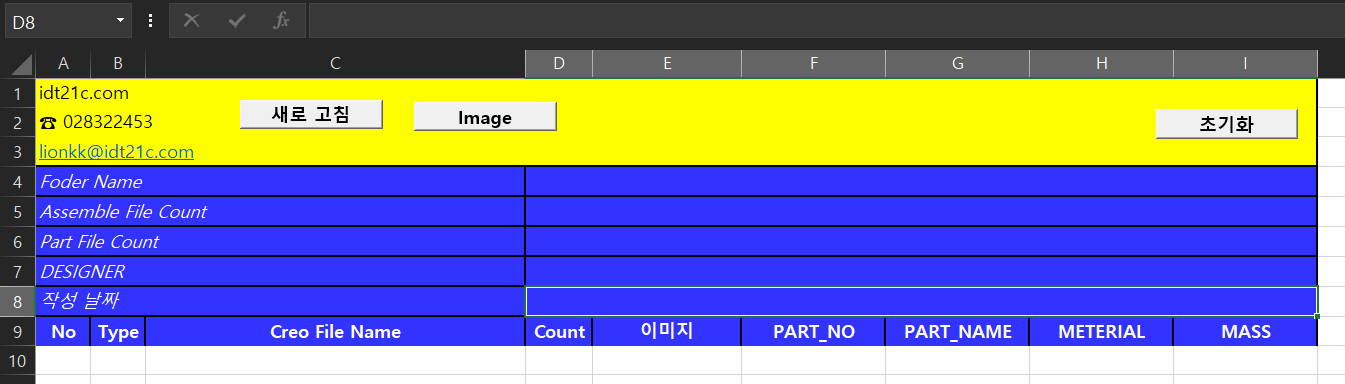Click the value cell beside Foder Name
Viewport: 1345px width, 384px height.
point(921,182)
